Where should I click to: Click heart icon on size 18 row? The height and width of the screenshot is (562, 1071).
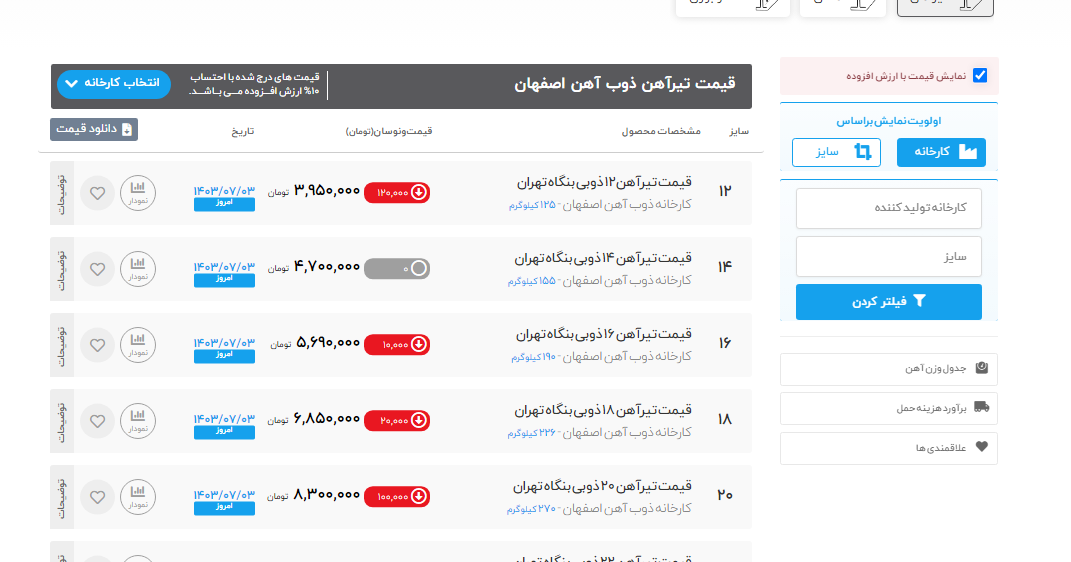pos(97,421)
